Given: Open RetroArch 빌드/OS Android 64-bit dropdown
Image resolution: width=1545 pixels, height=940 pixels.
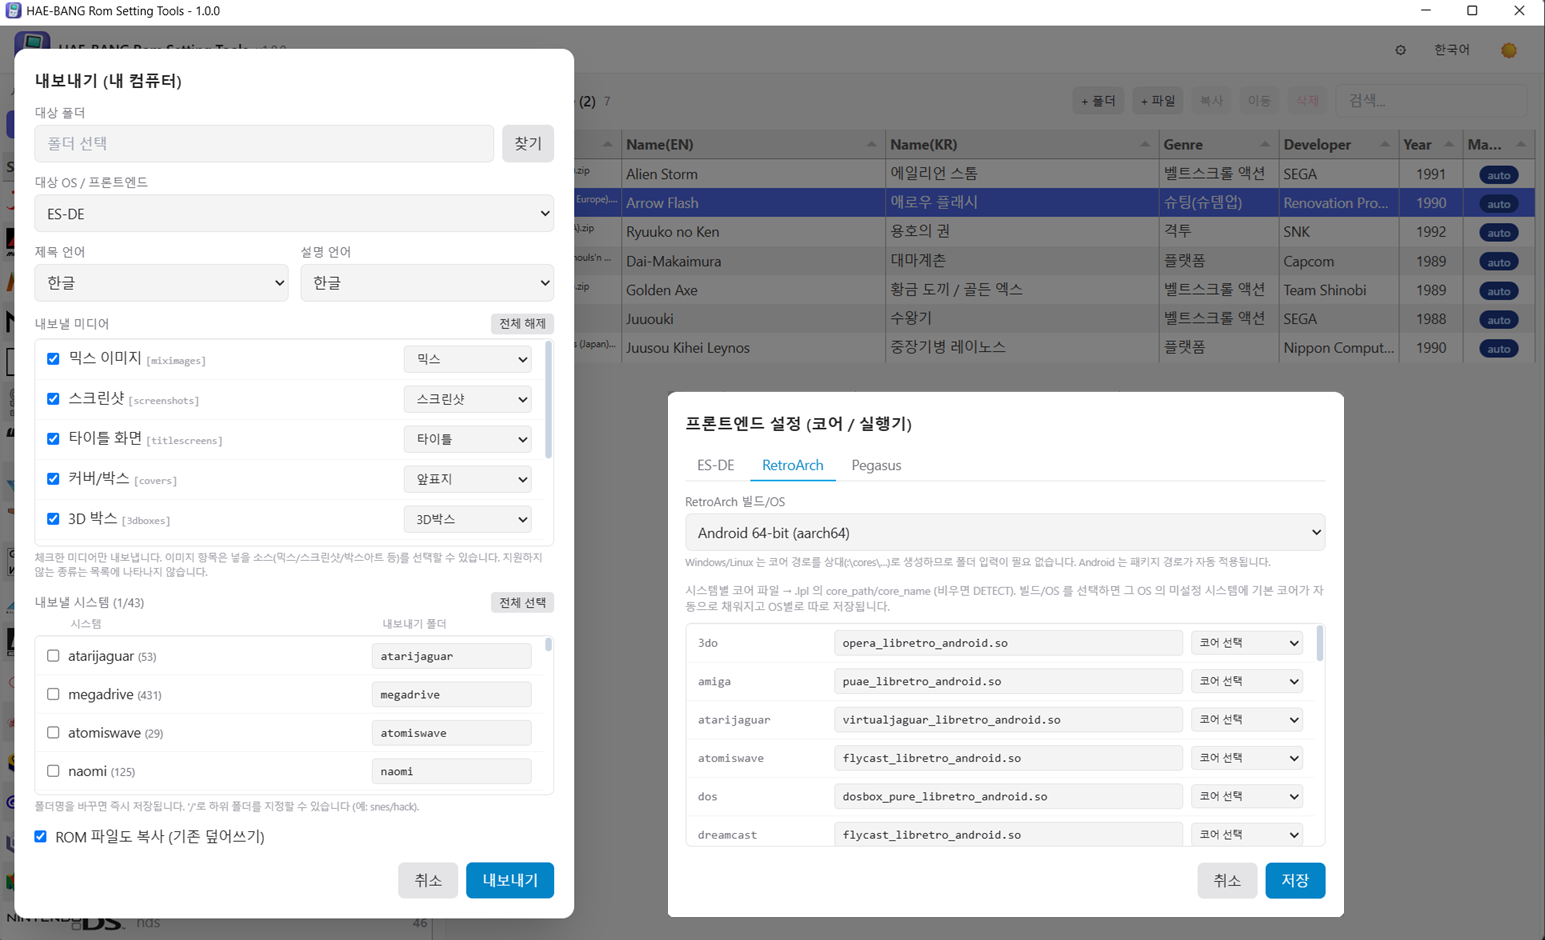Looking at the screenshot, I should 1005,533.
